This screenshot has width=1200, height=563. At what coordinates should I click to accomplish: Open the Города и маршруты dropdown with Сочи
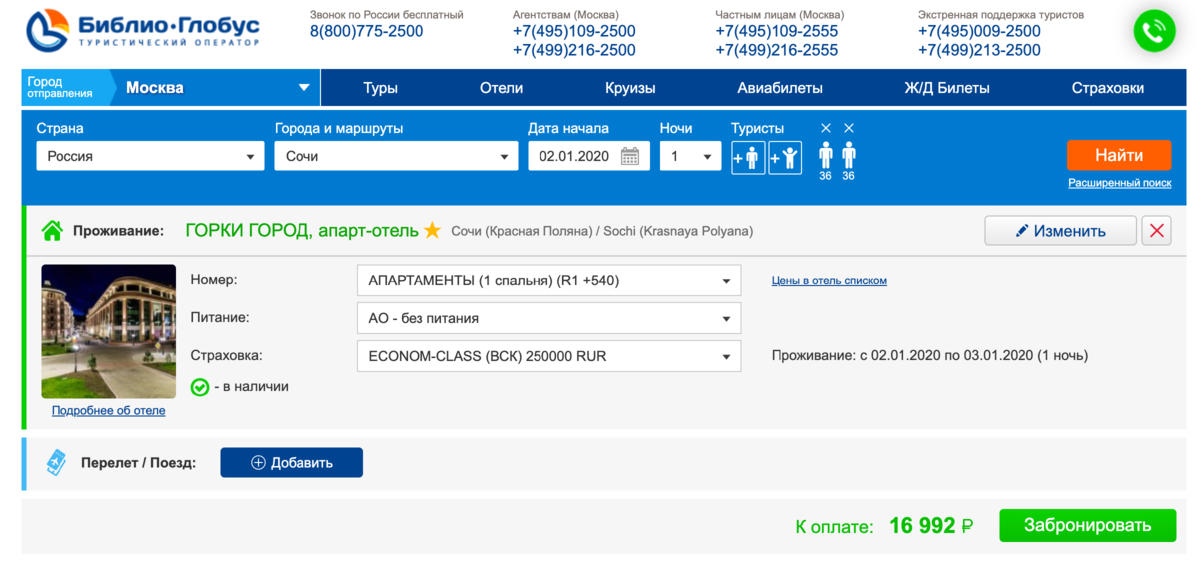point(397,156)
